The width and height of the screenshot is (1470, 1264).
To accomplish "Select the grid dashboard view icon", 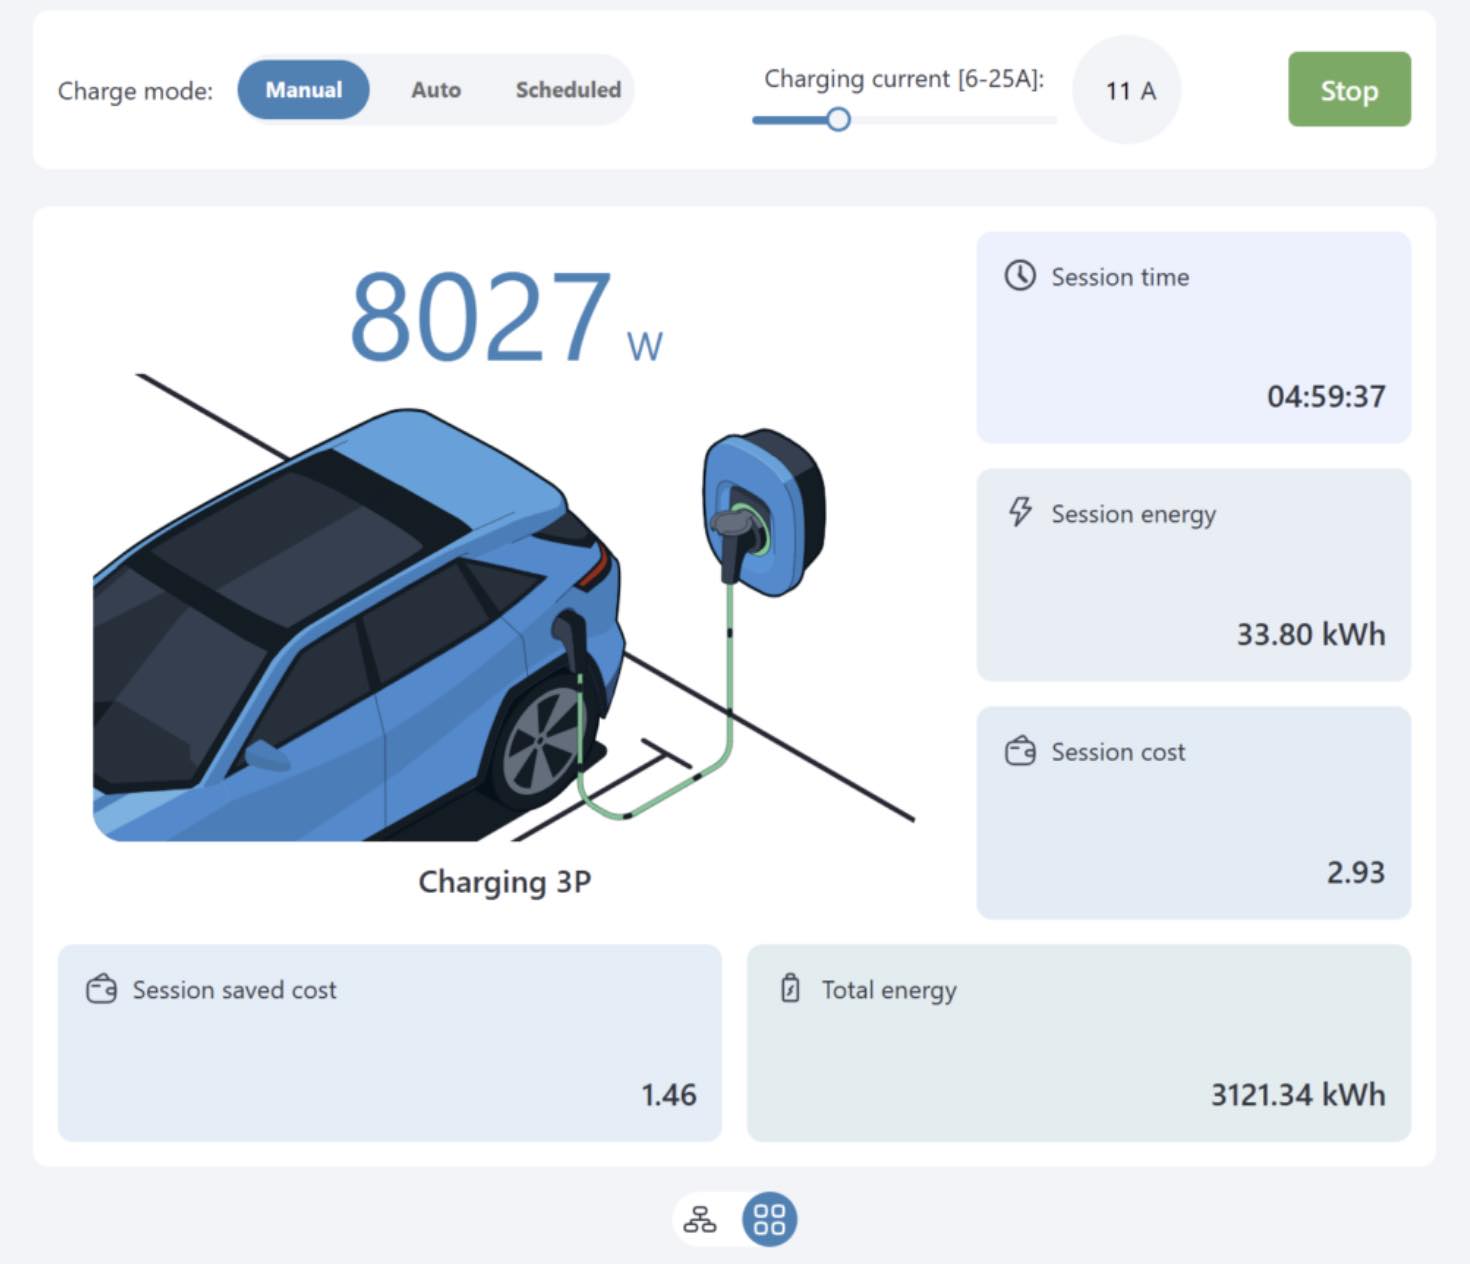I will (767, 1219).
